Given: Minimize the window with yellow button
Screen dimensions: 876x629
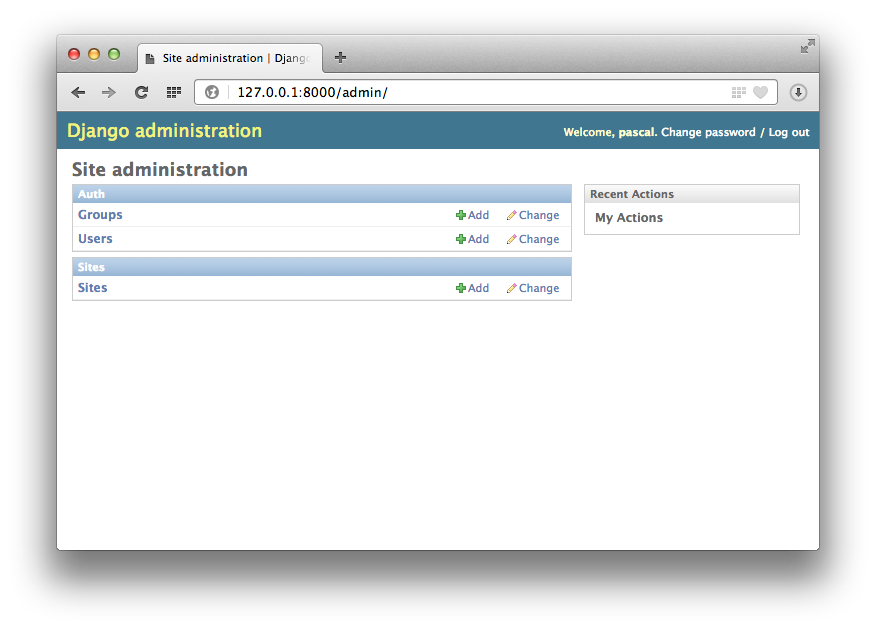Looking at the screenshot, I should [94, 54].
